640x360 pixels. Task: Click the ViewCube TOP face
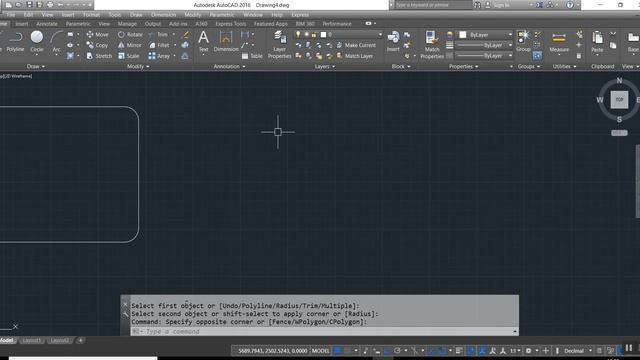pyautogui.click(x=619, y=100)
